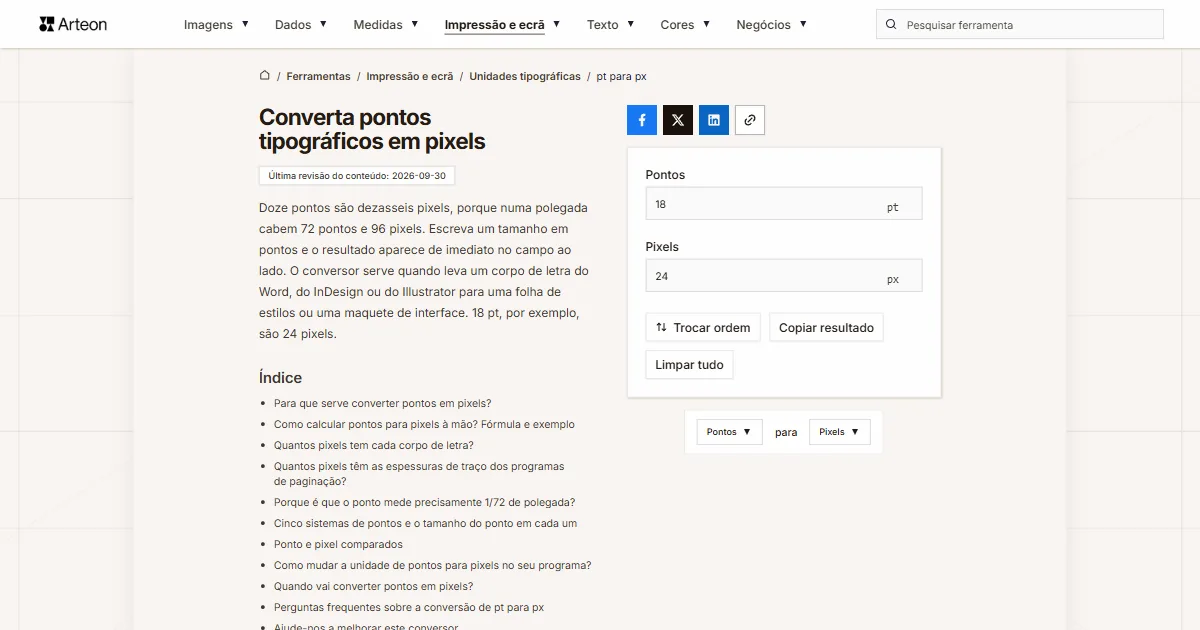Go to Impressão e ecrã breadcrumb
Screen dimensions: 1200x630
(410, 76)
